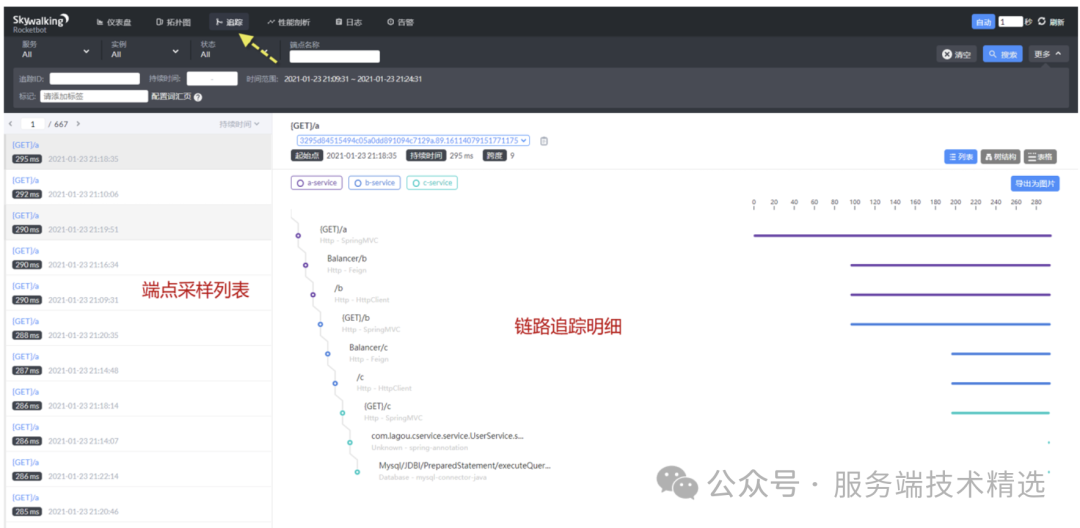Copy trace ID with the clipboard icon

[544, 141]
